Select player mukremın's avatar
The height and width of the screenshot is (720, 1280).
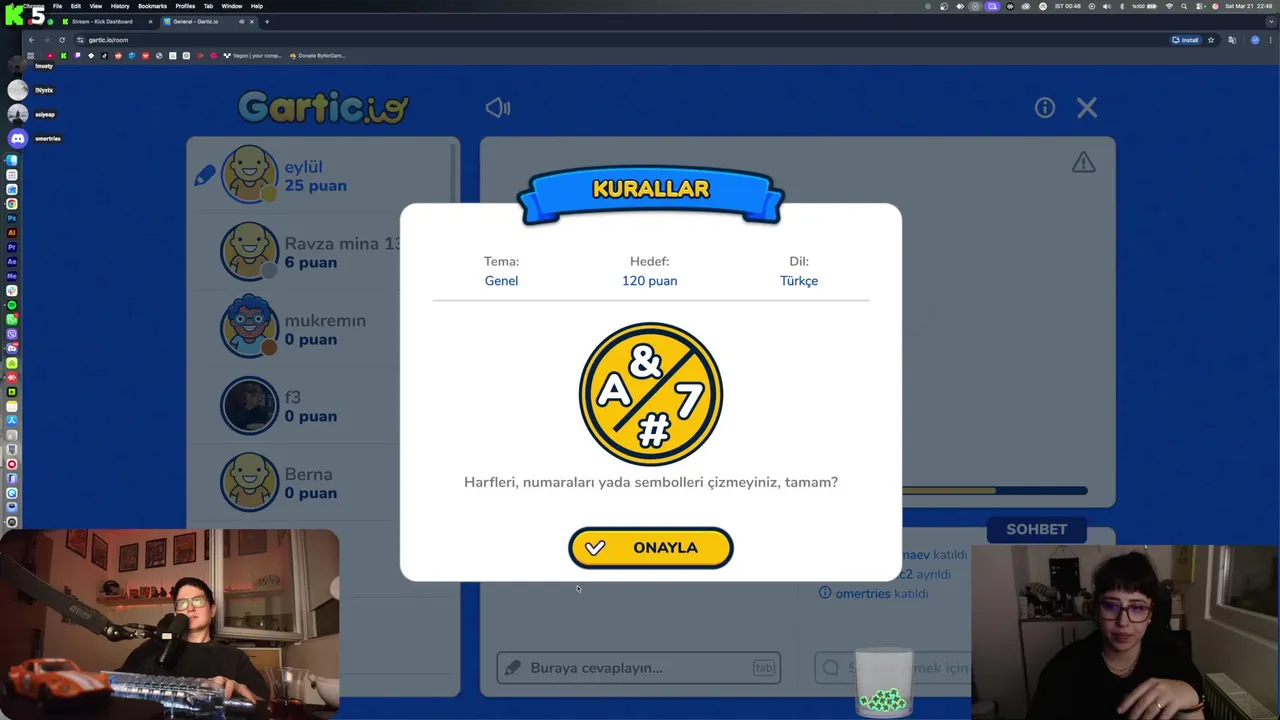pyautogui.click(x=249, y=327)
